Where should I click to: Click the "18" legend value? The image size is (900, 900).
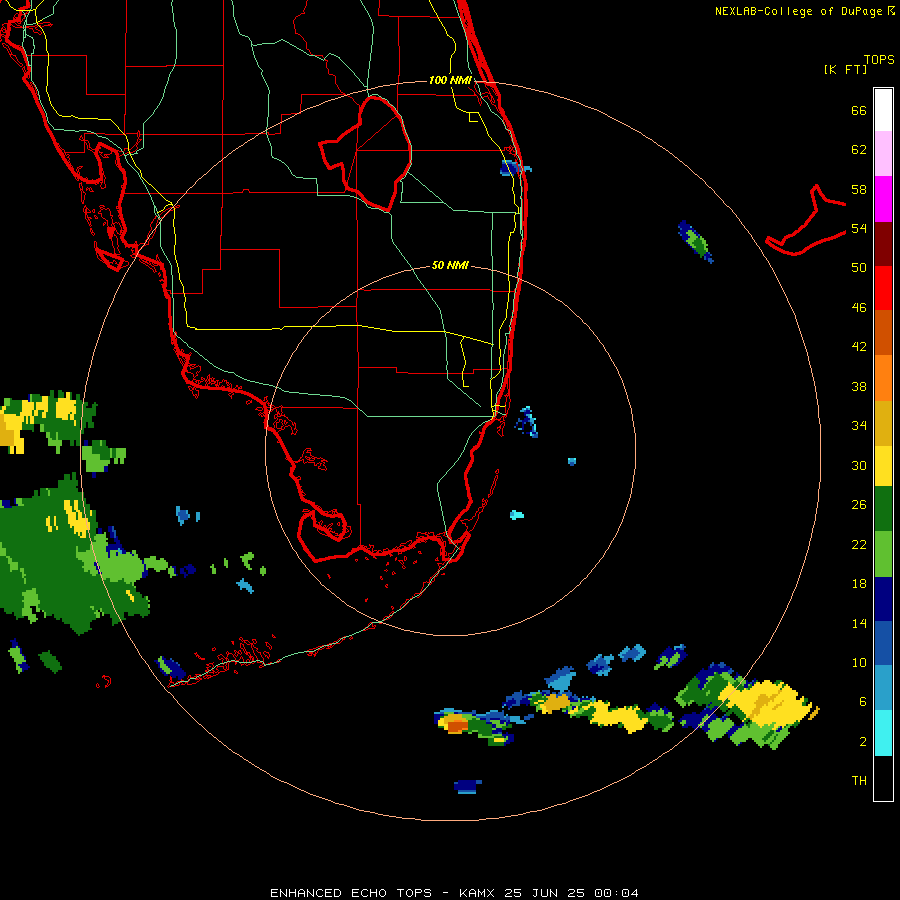click(859, 584)
